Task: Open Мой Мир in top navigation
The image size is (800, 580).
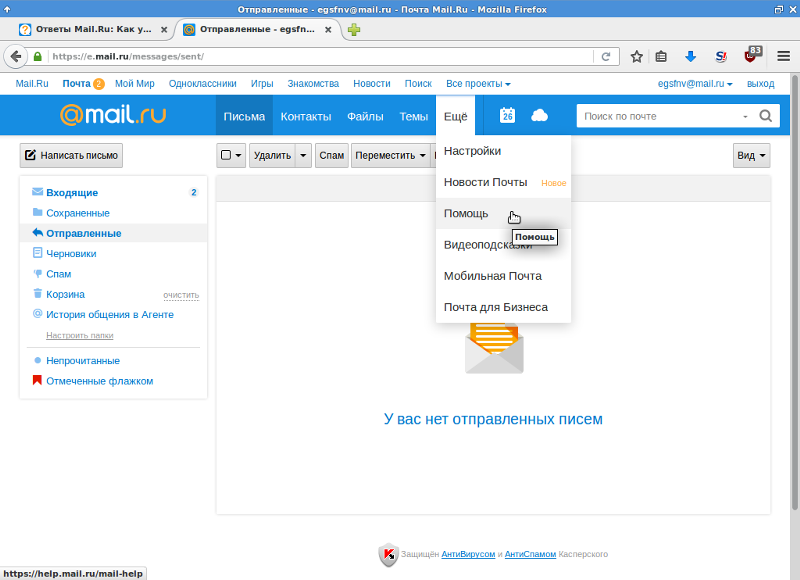Action: (x=135, y=84)
